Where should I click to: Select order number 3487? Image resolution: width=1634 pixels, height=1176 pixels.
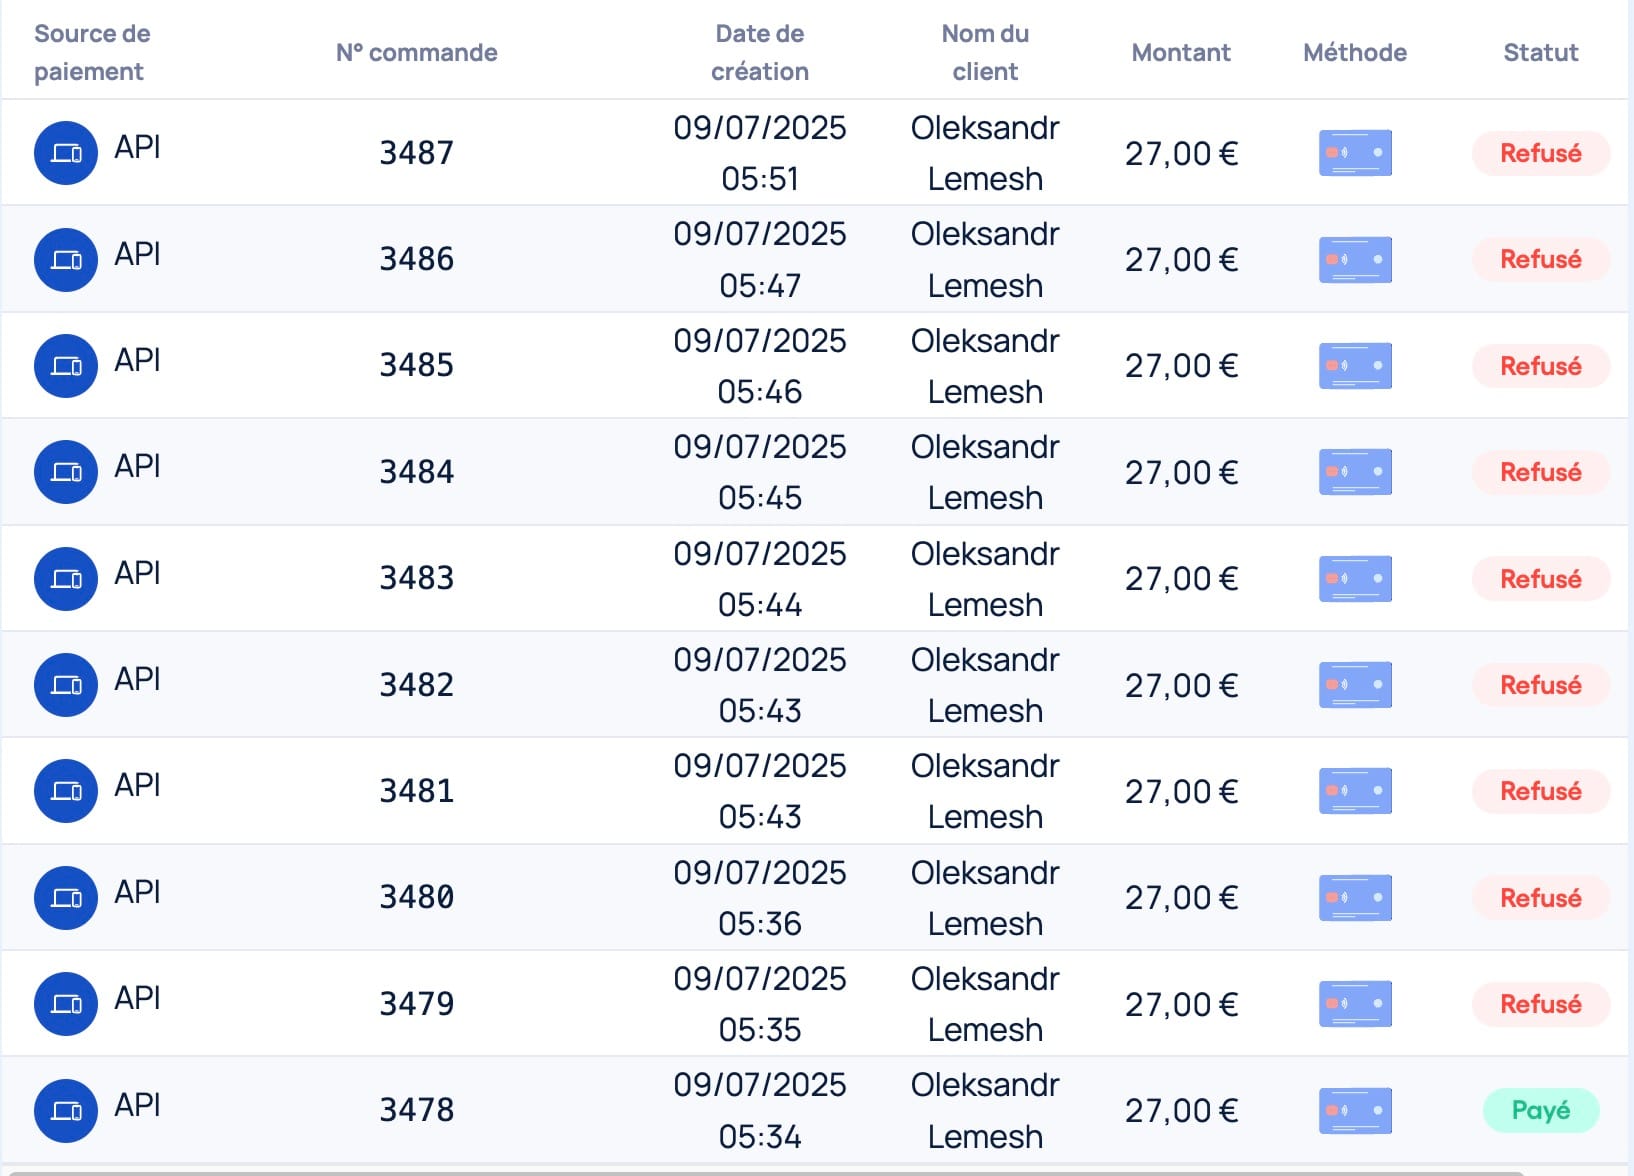[416, 153]
